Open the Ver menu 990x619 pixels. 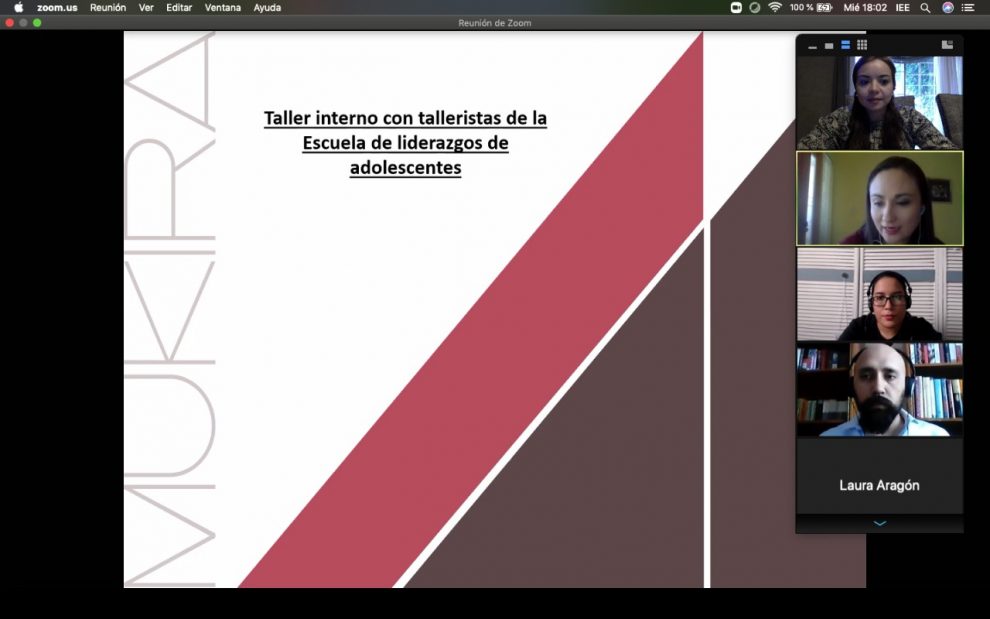(x=146, y=7)
